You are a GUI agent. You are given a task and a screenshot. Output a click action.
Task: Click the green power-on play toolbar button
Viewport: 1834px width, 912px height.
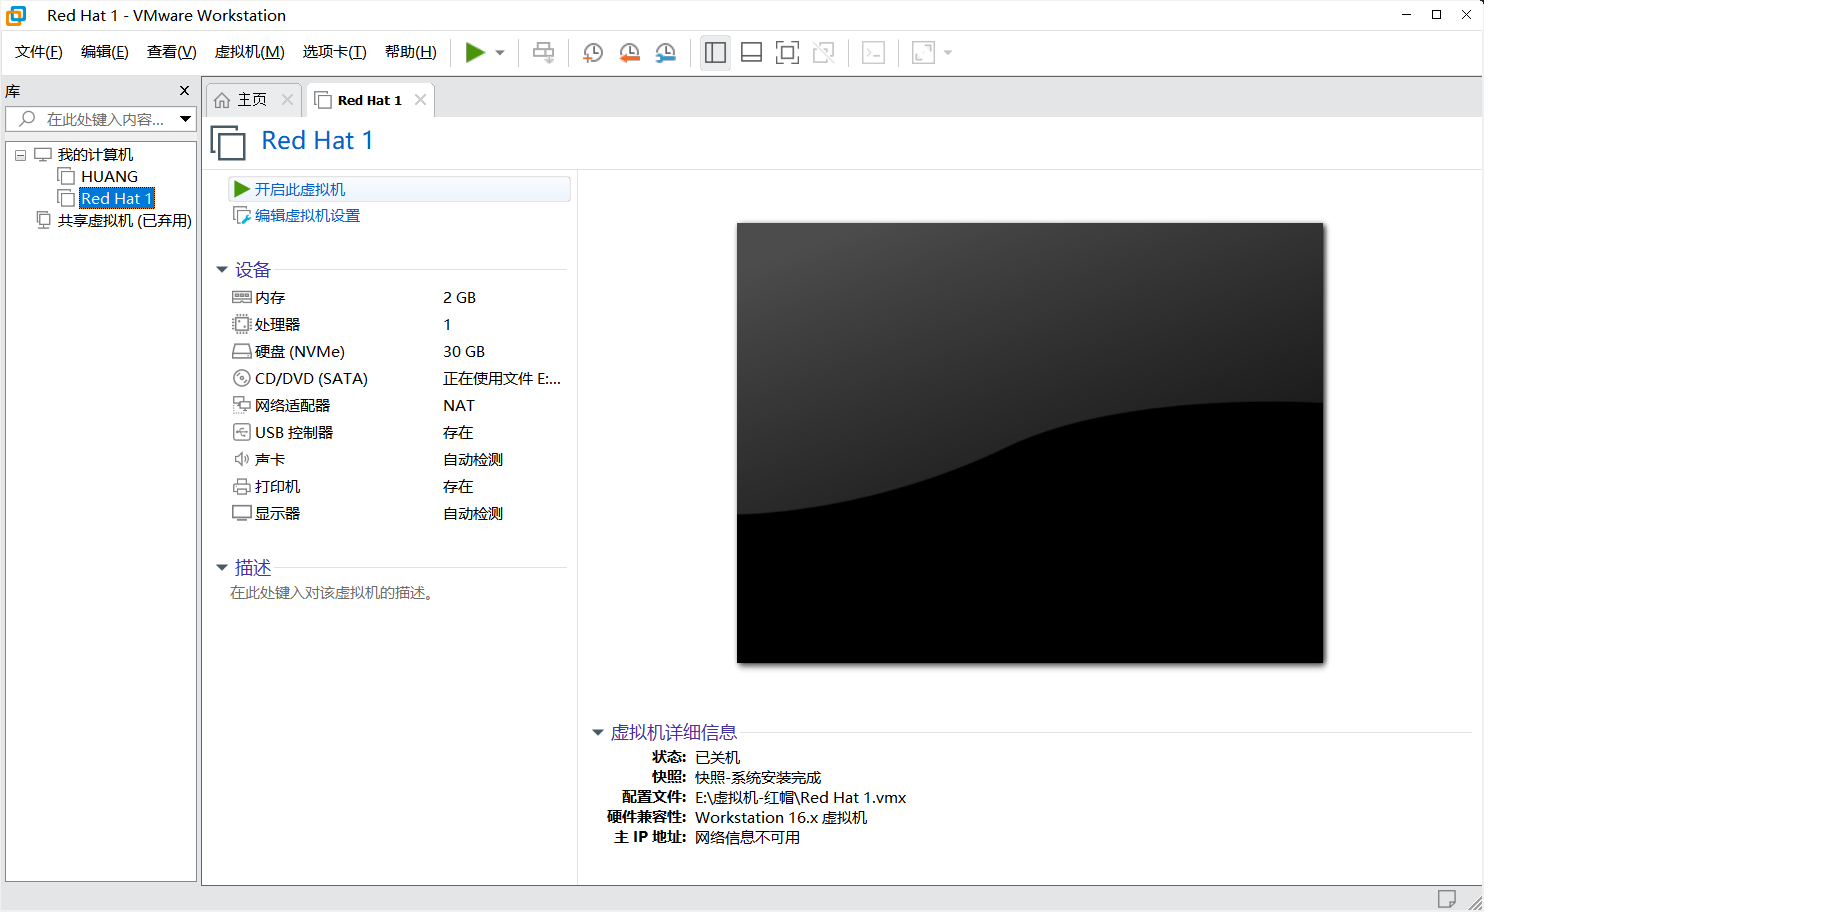click(475, 53)
